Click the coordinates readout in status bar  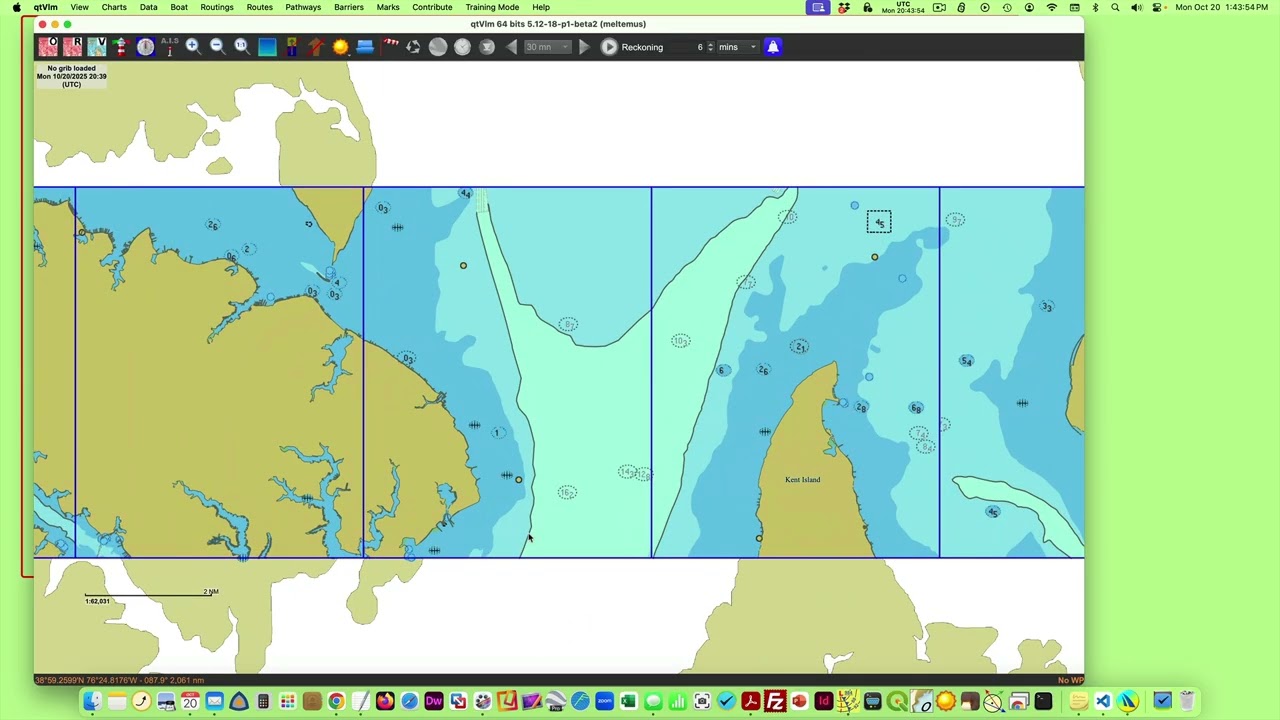[x=120, y=680]
